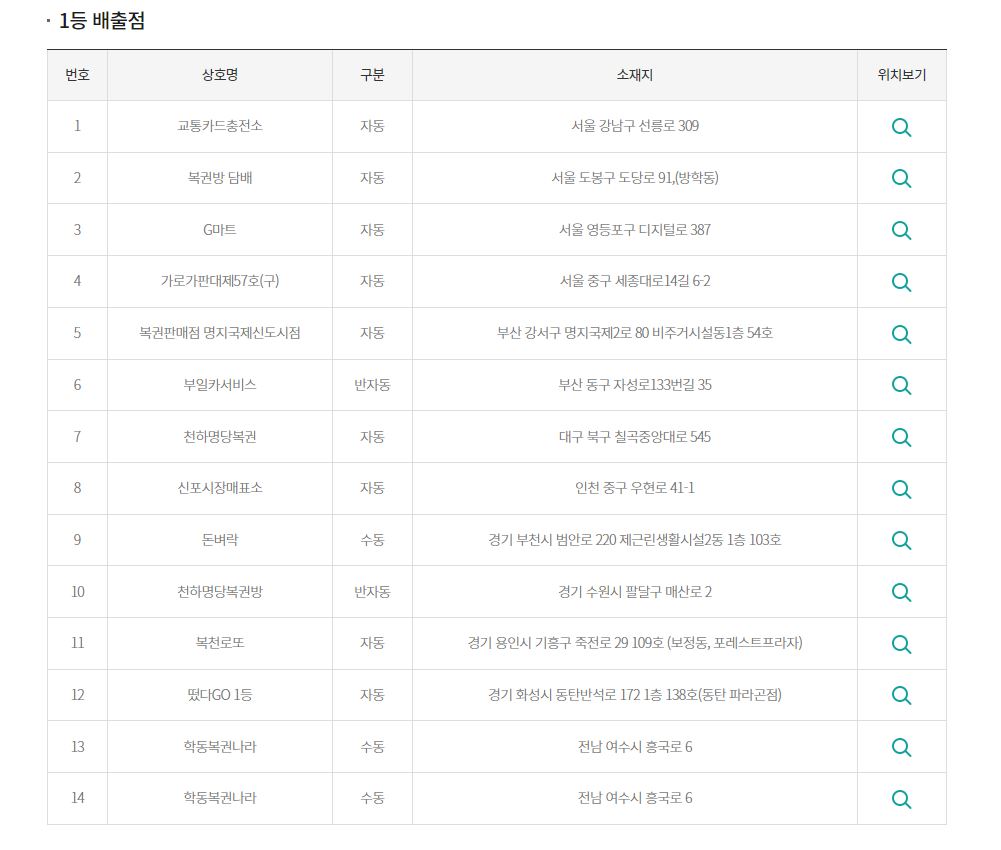Viewport: 1001px width, 850px height.
Task: Click store name 가로가판대제57호(구)
Action: pos(220,280)
